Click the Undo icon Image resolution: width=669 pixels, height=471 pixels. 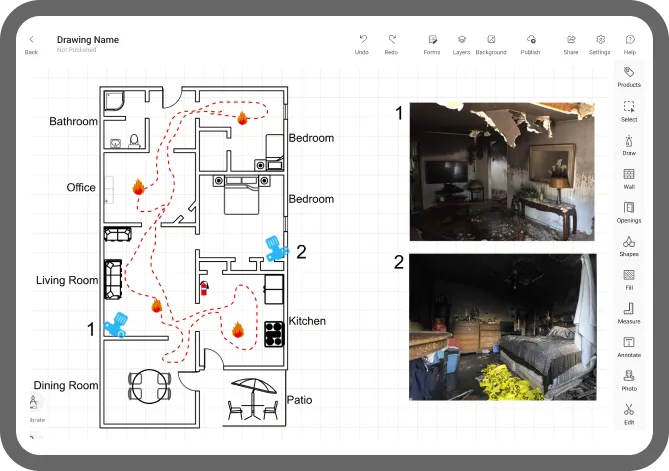point(362,40)
